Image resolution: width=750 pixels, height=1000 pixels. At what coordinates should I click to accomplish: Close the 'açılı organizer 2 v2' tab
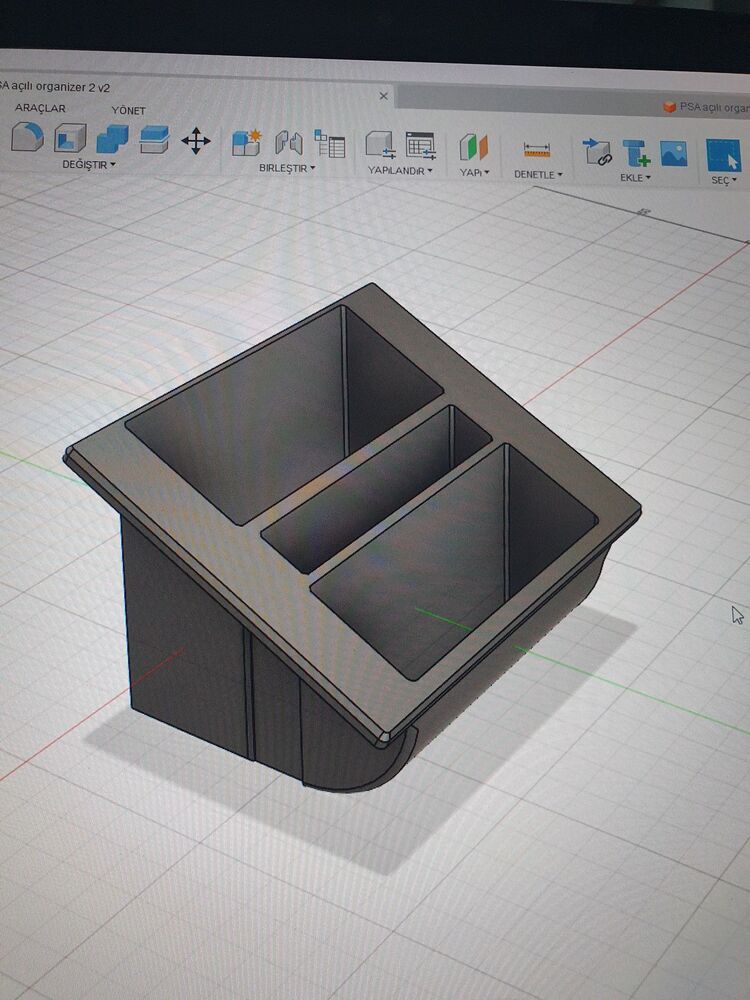(383, 96)
